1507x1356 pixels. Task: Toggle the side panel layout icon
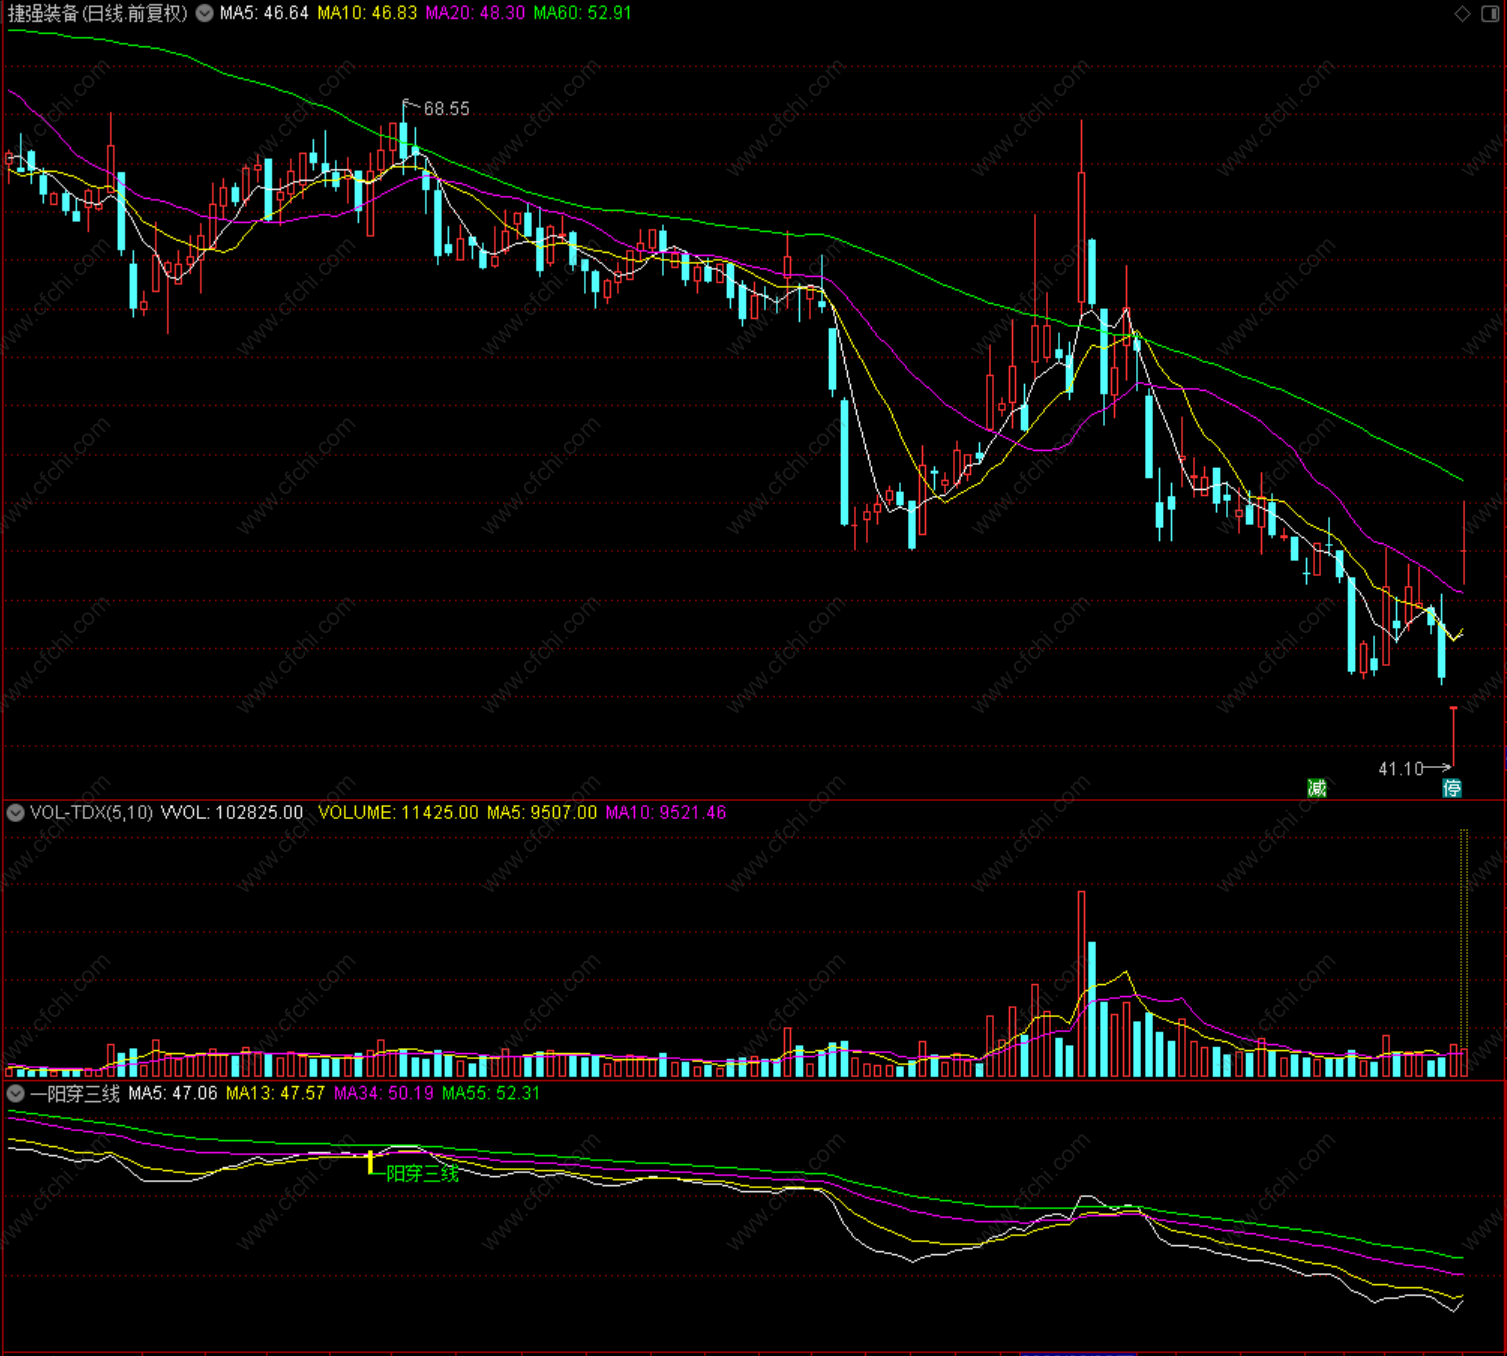click(1489, 13)
